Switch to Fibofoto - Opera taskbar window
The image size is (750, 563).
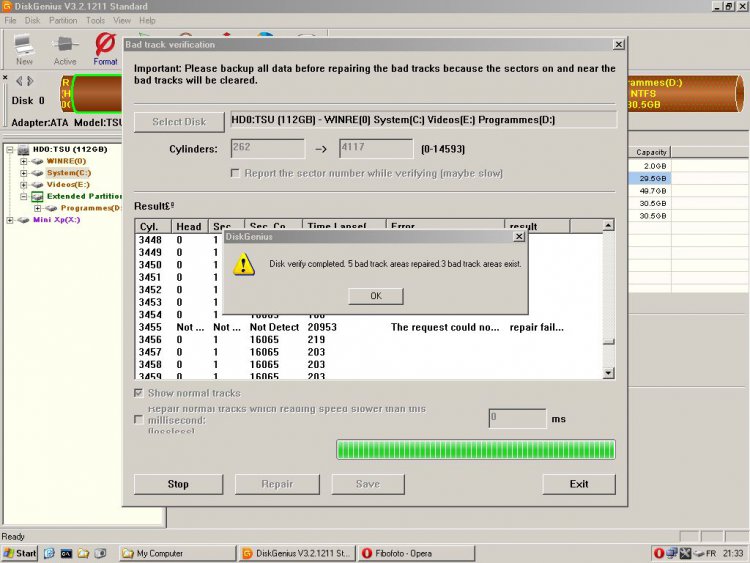pyautogui.click(x=417, y=553)
